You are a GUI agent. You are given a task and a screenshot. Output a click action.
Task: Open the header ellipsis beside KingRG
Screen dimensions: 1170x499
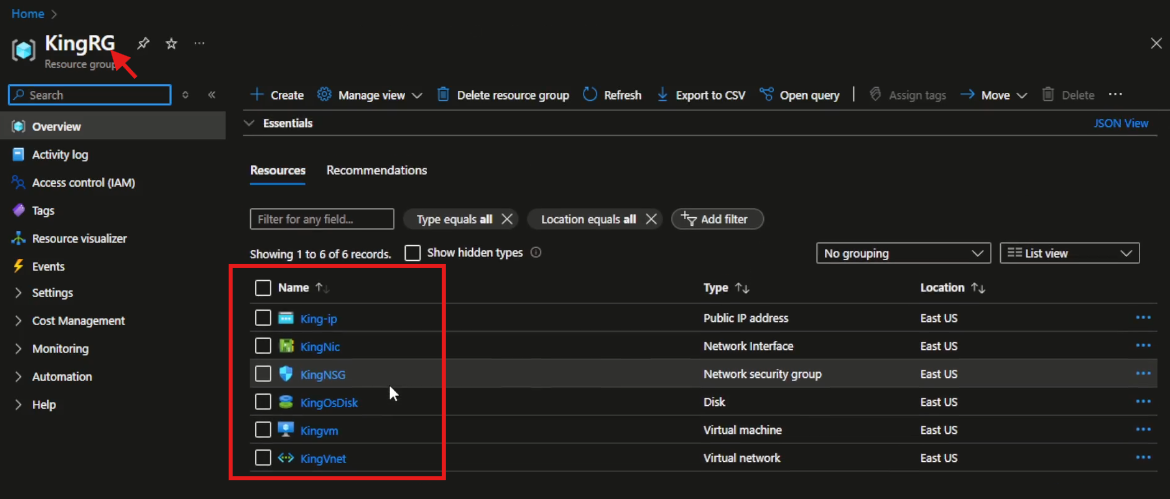point(199,44)
